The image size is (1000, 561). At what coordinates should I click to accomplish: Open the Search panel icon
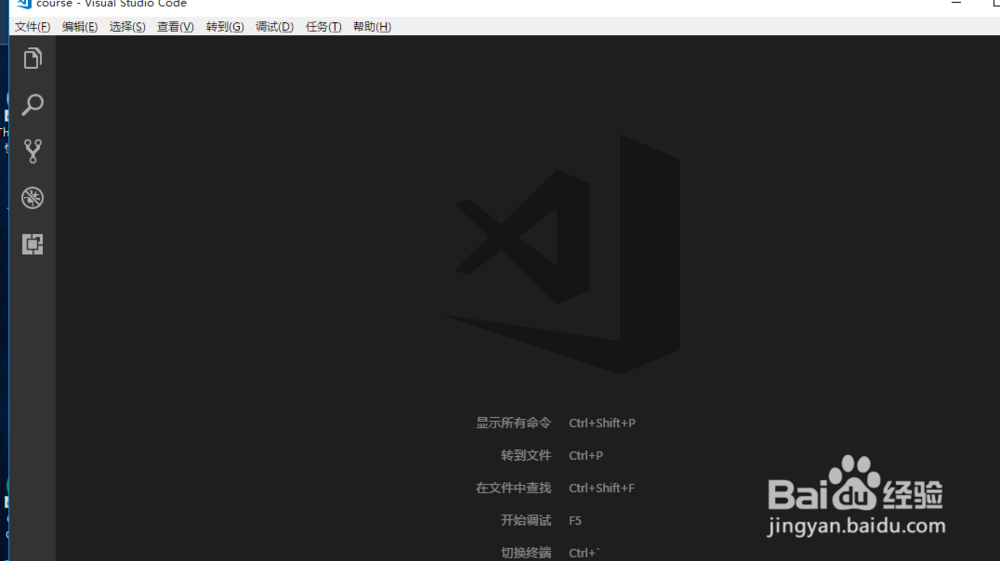[33, 105]
